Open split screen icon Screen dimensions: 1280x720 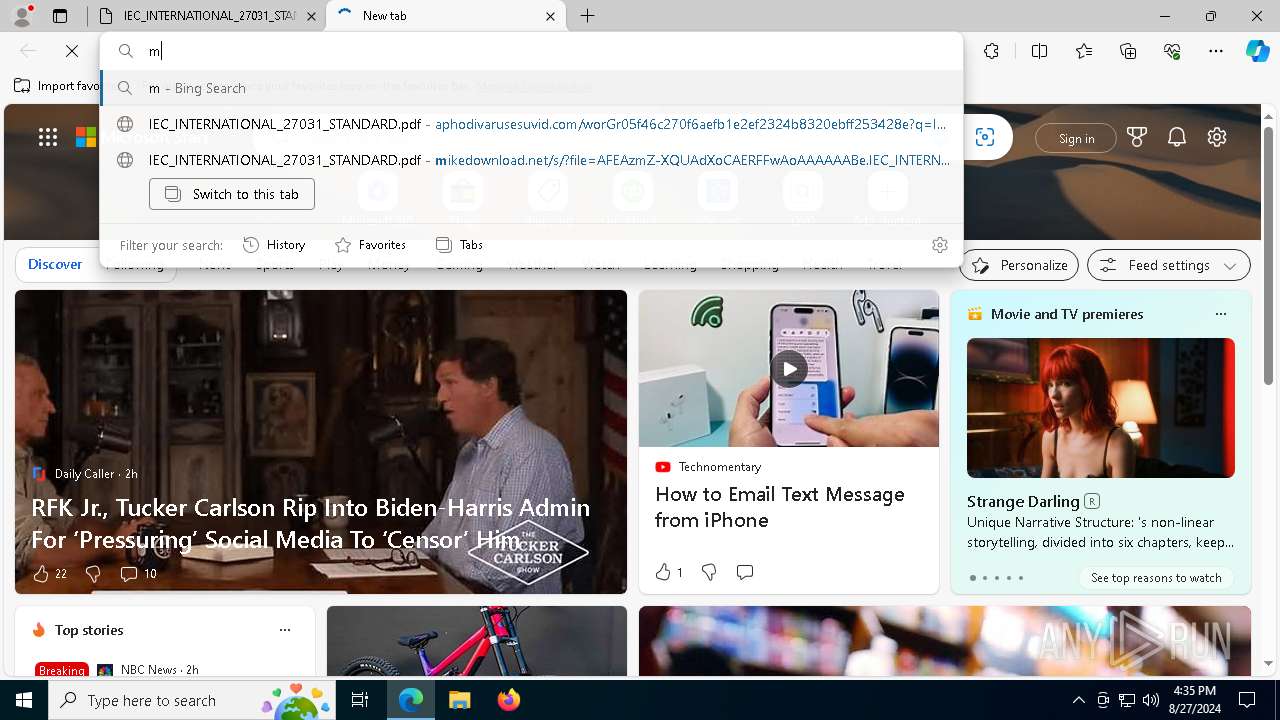click(1039, 51)
